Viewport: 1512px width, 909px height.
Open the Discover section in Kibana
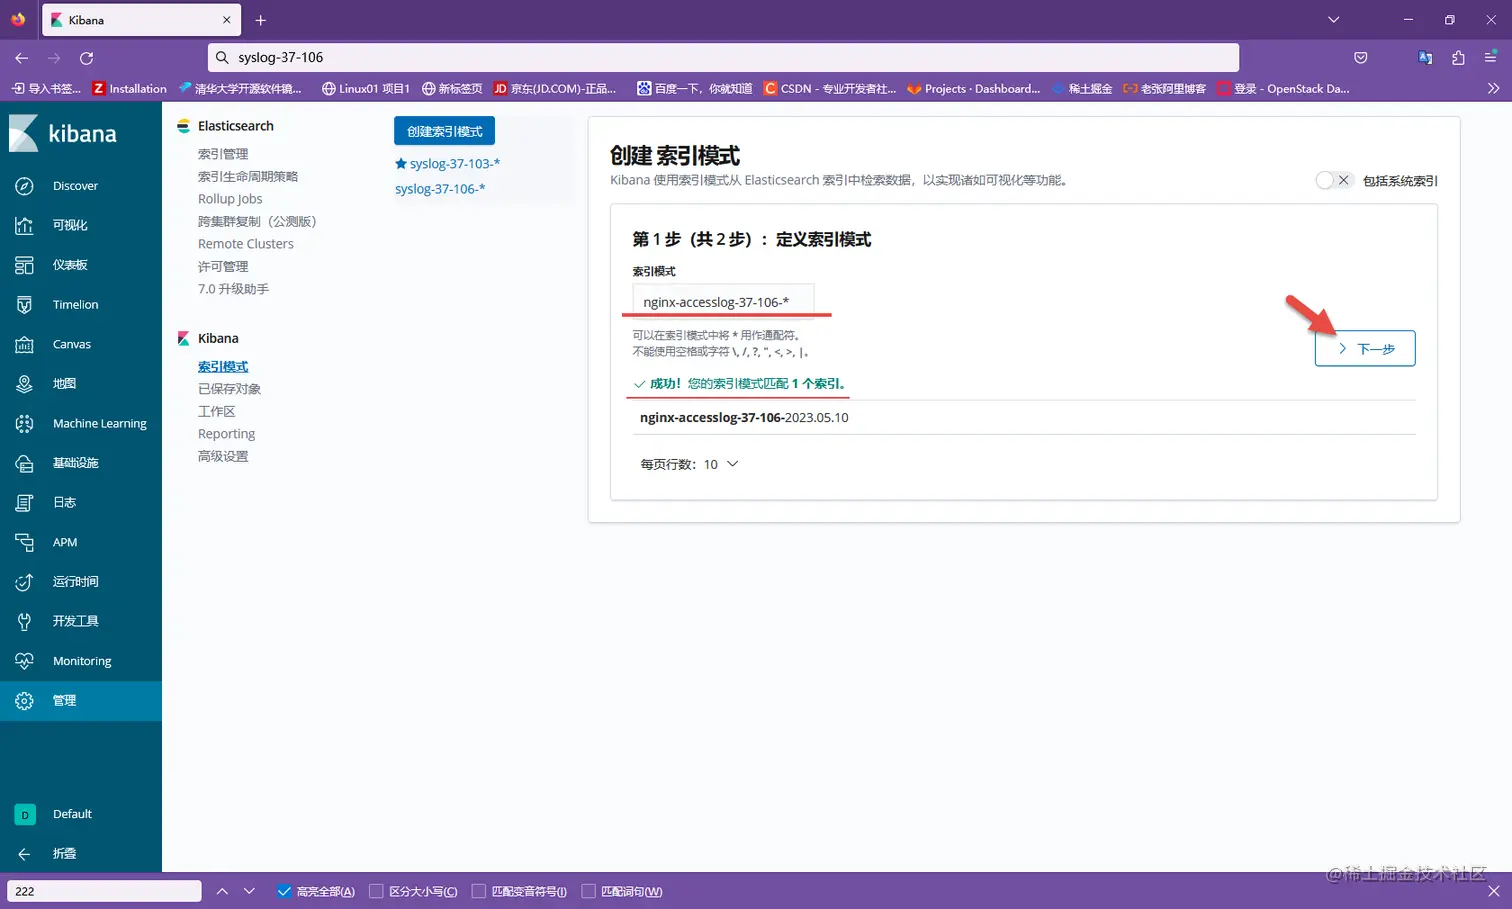click(x=75, y=185)
